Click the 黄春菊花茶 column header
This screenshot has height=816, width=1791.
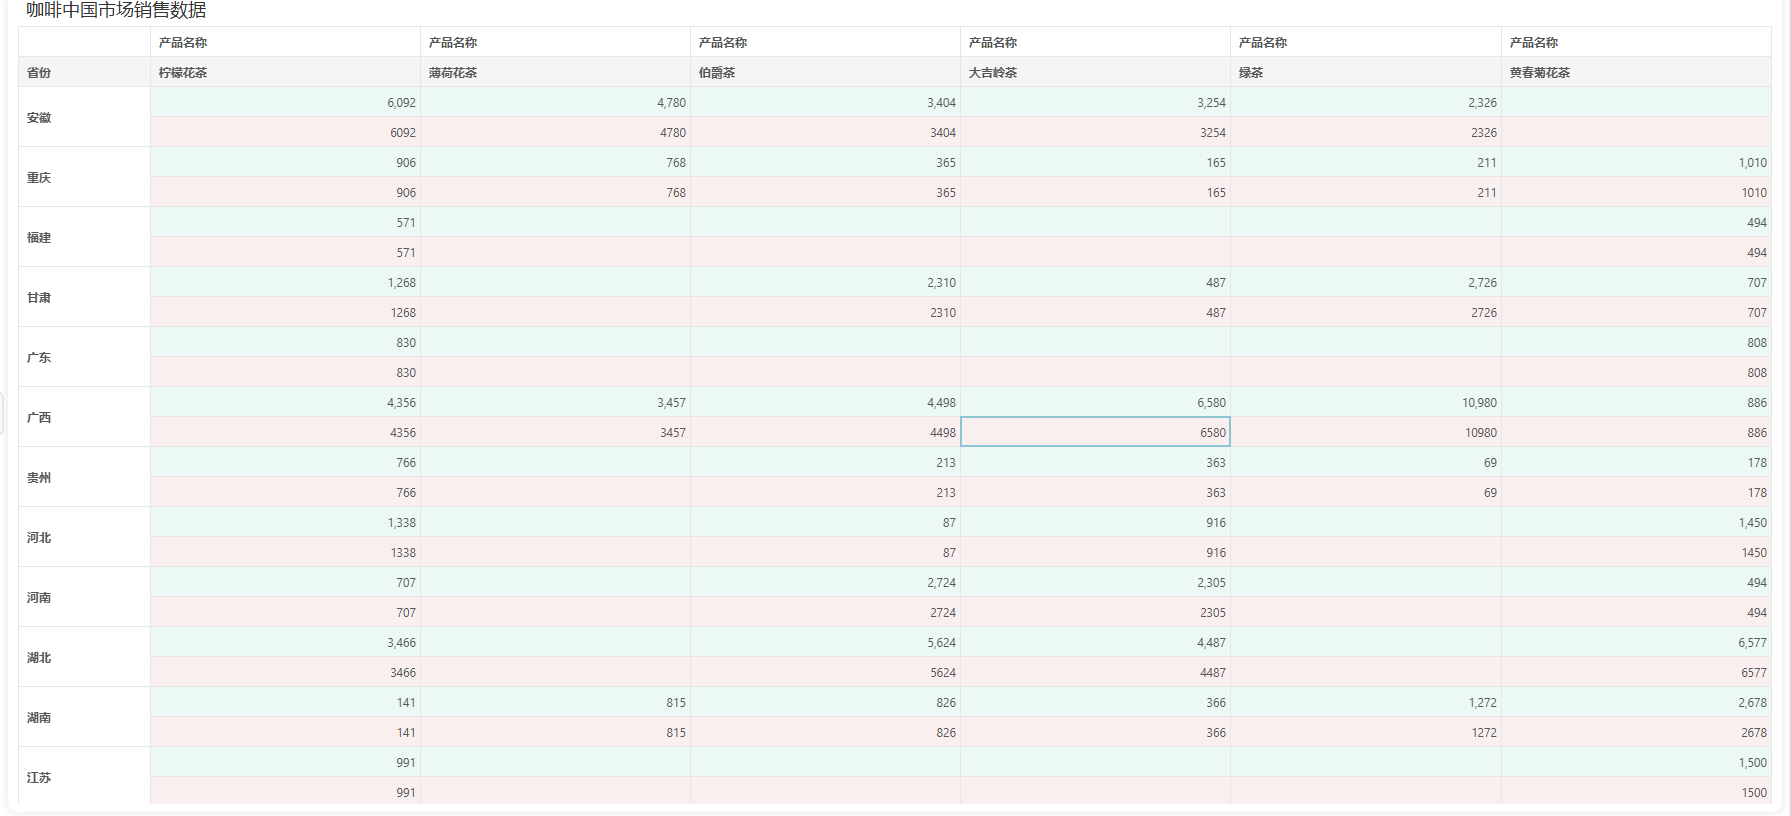[x=1636, y=72]
